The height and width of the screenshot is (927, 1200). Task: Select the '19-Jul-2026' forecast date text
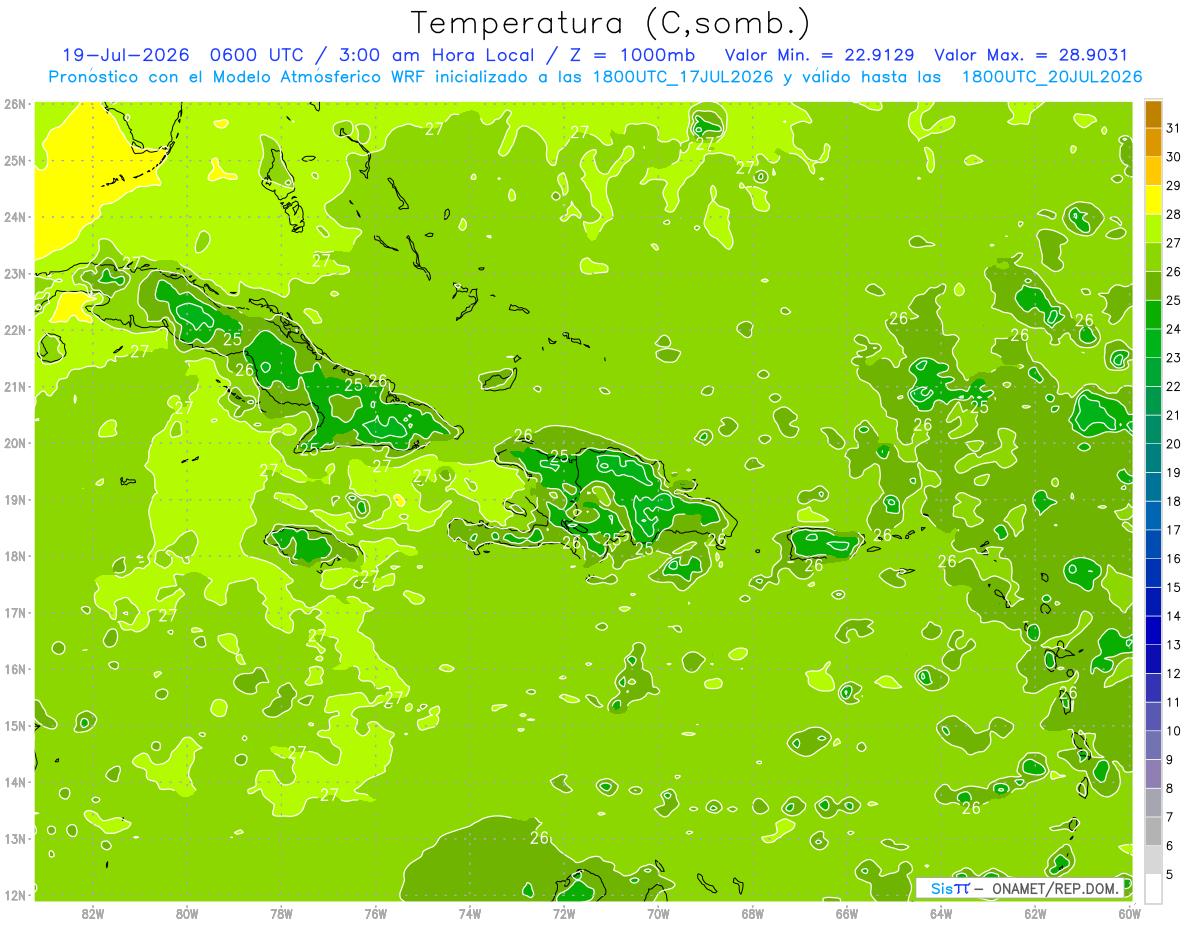pyautogui.click(x=126, y=55)
